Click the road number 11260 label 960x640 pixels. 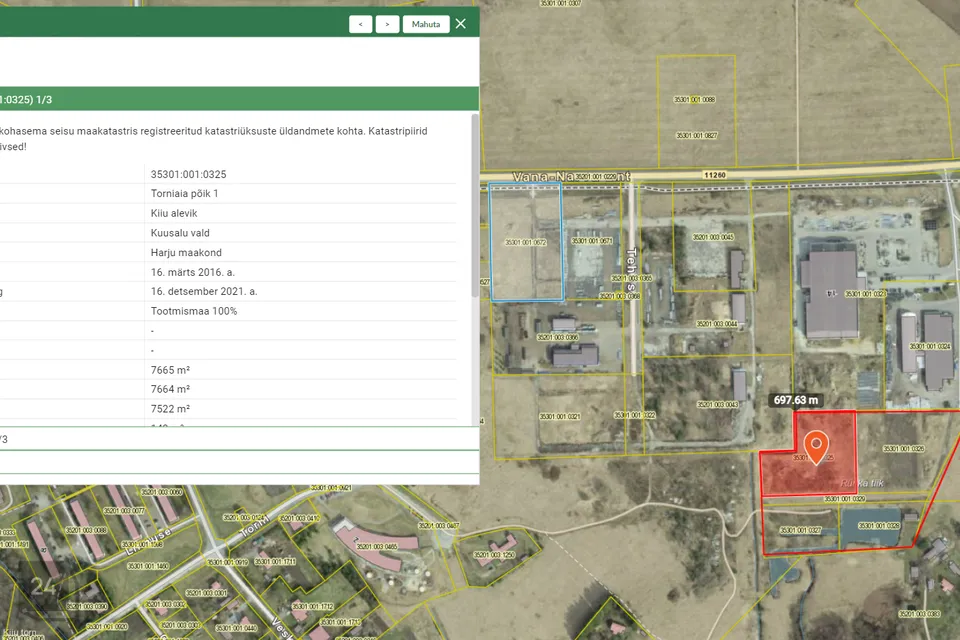(x=715, y=174)
